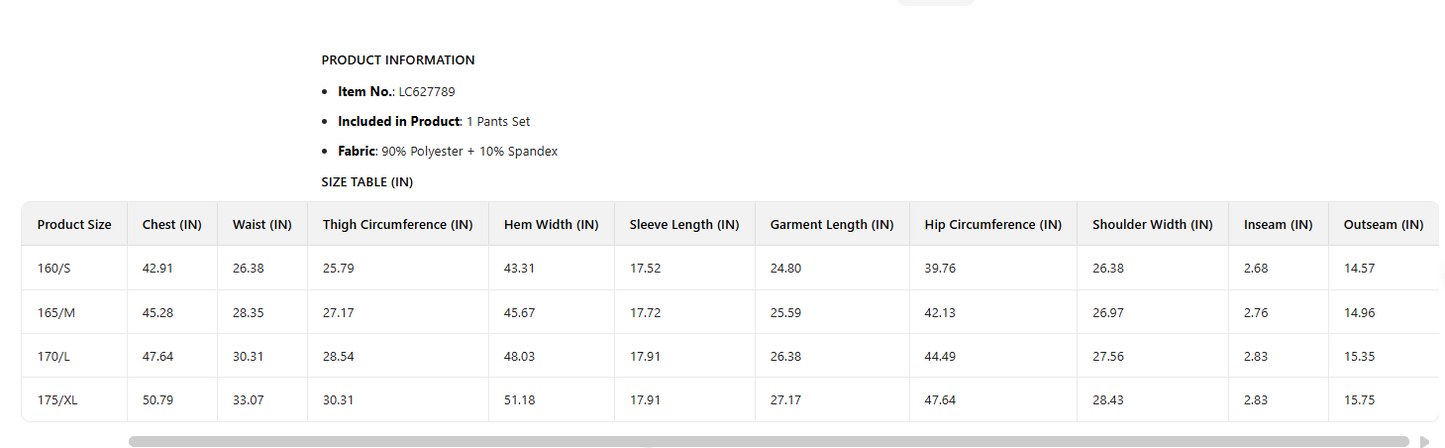Select the Waist (IN) column header
1445x448 pixels.
[x=262, y=225]
